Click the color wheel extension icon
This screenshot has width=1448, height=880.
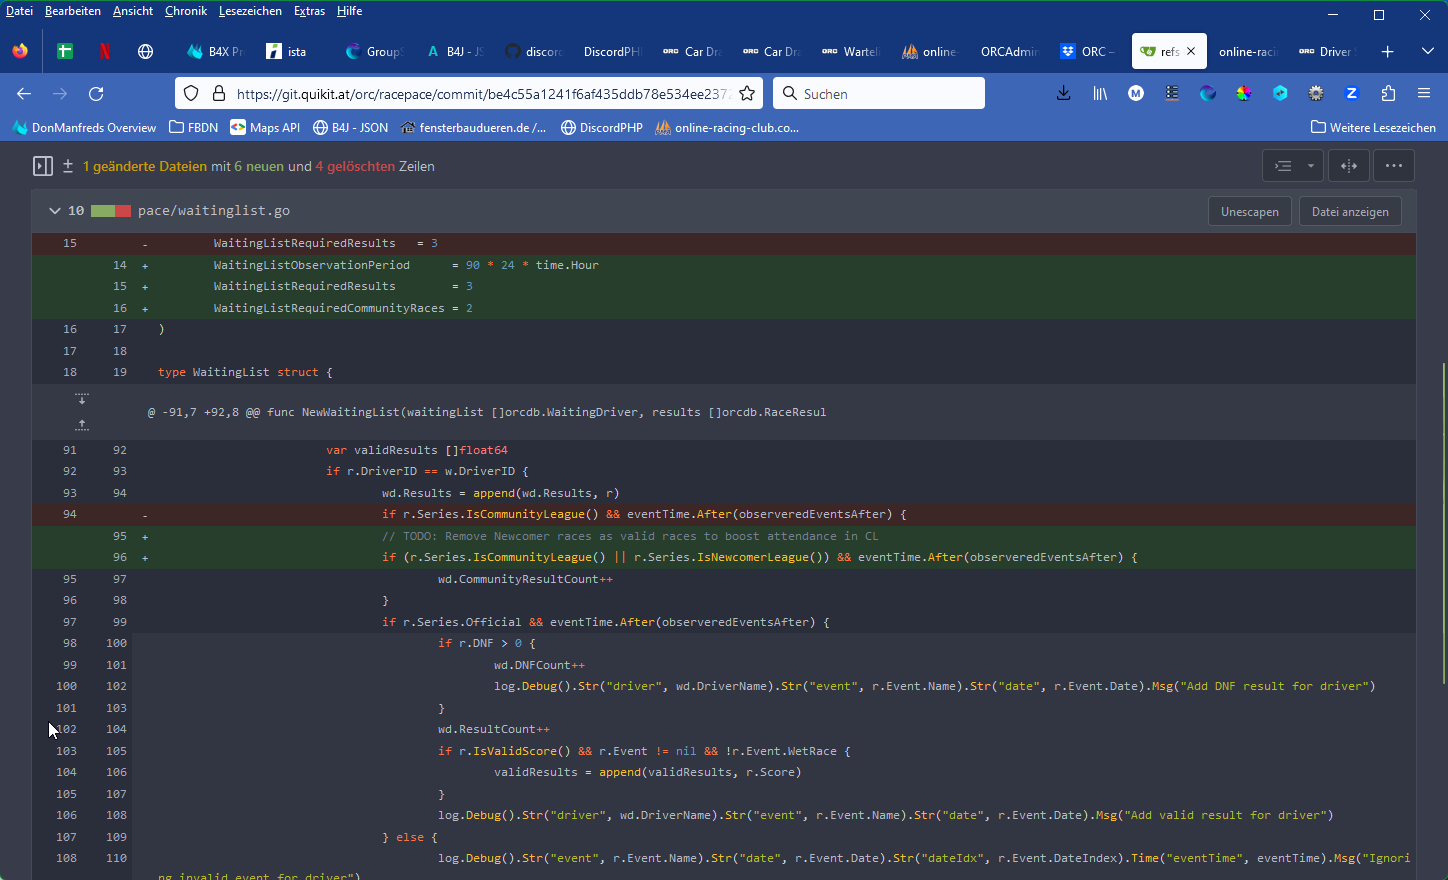tap(1244, 93)
